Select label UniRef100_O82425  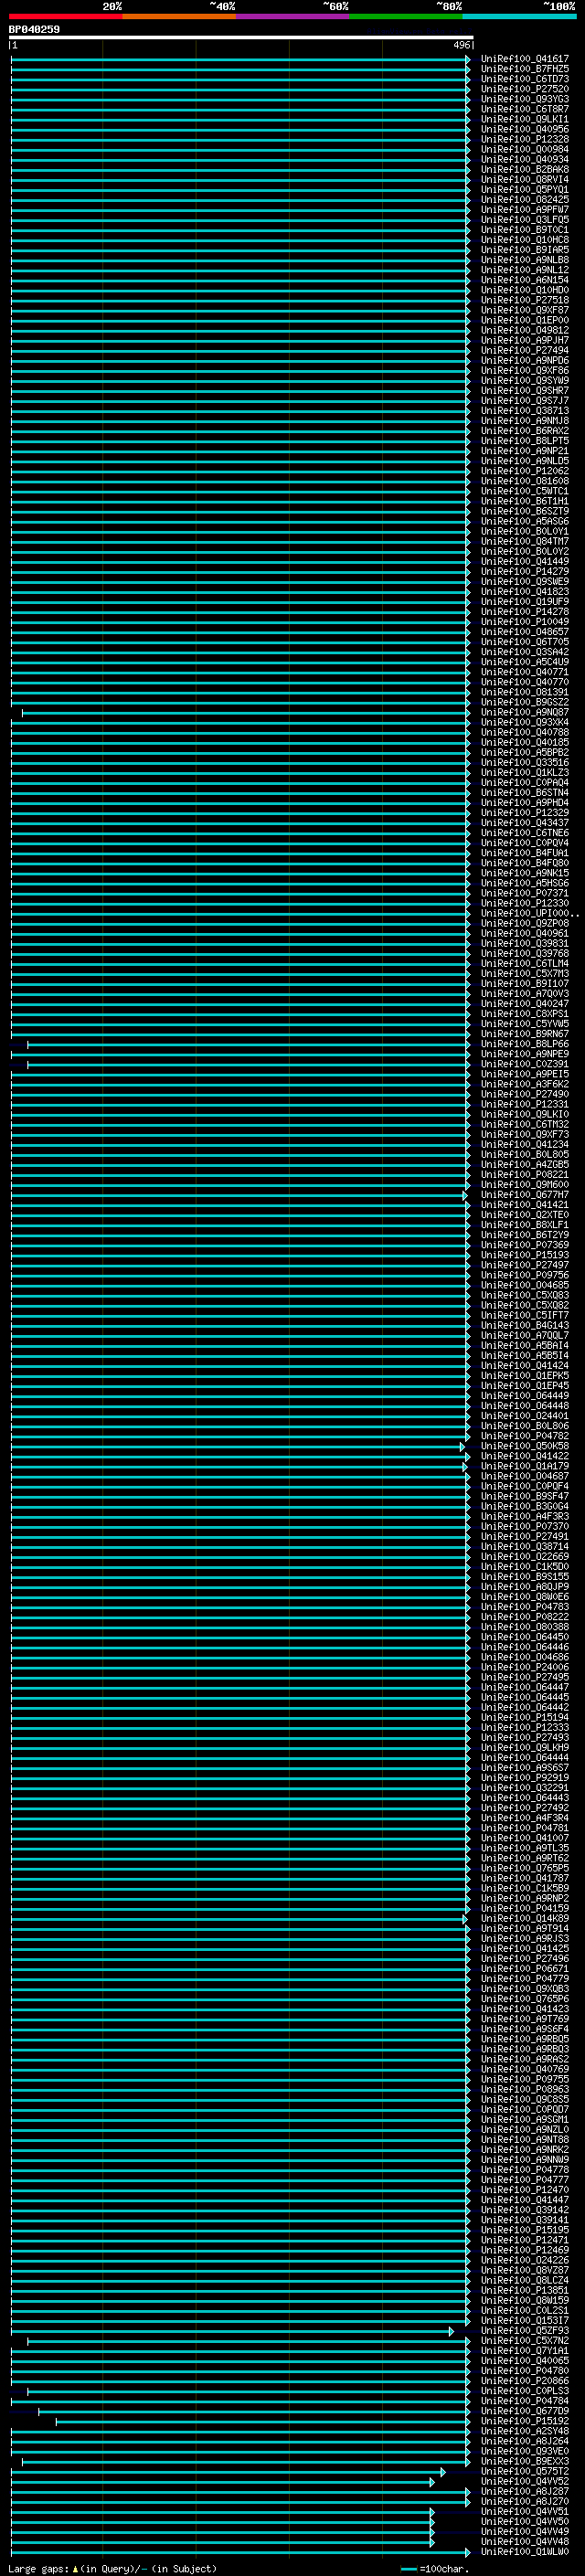tap(525, 200)
